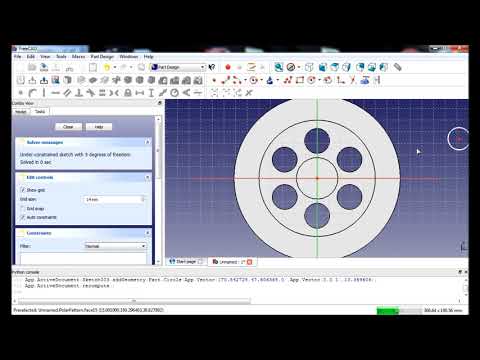Screen dimensions: 480x360
Task: Apply the parallel constraint
Action: tap(67, 93)
